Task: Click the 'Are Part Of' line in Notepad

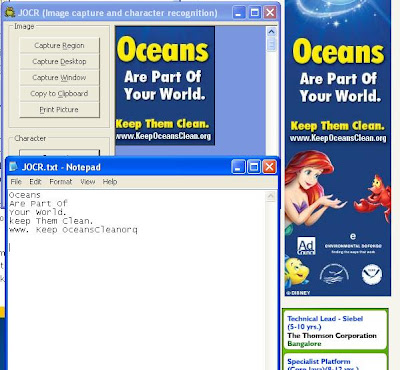Action: click(x=38, y=203)
